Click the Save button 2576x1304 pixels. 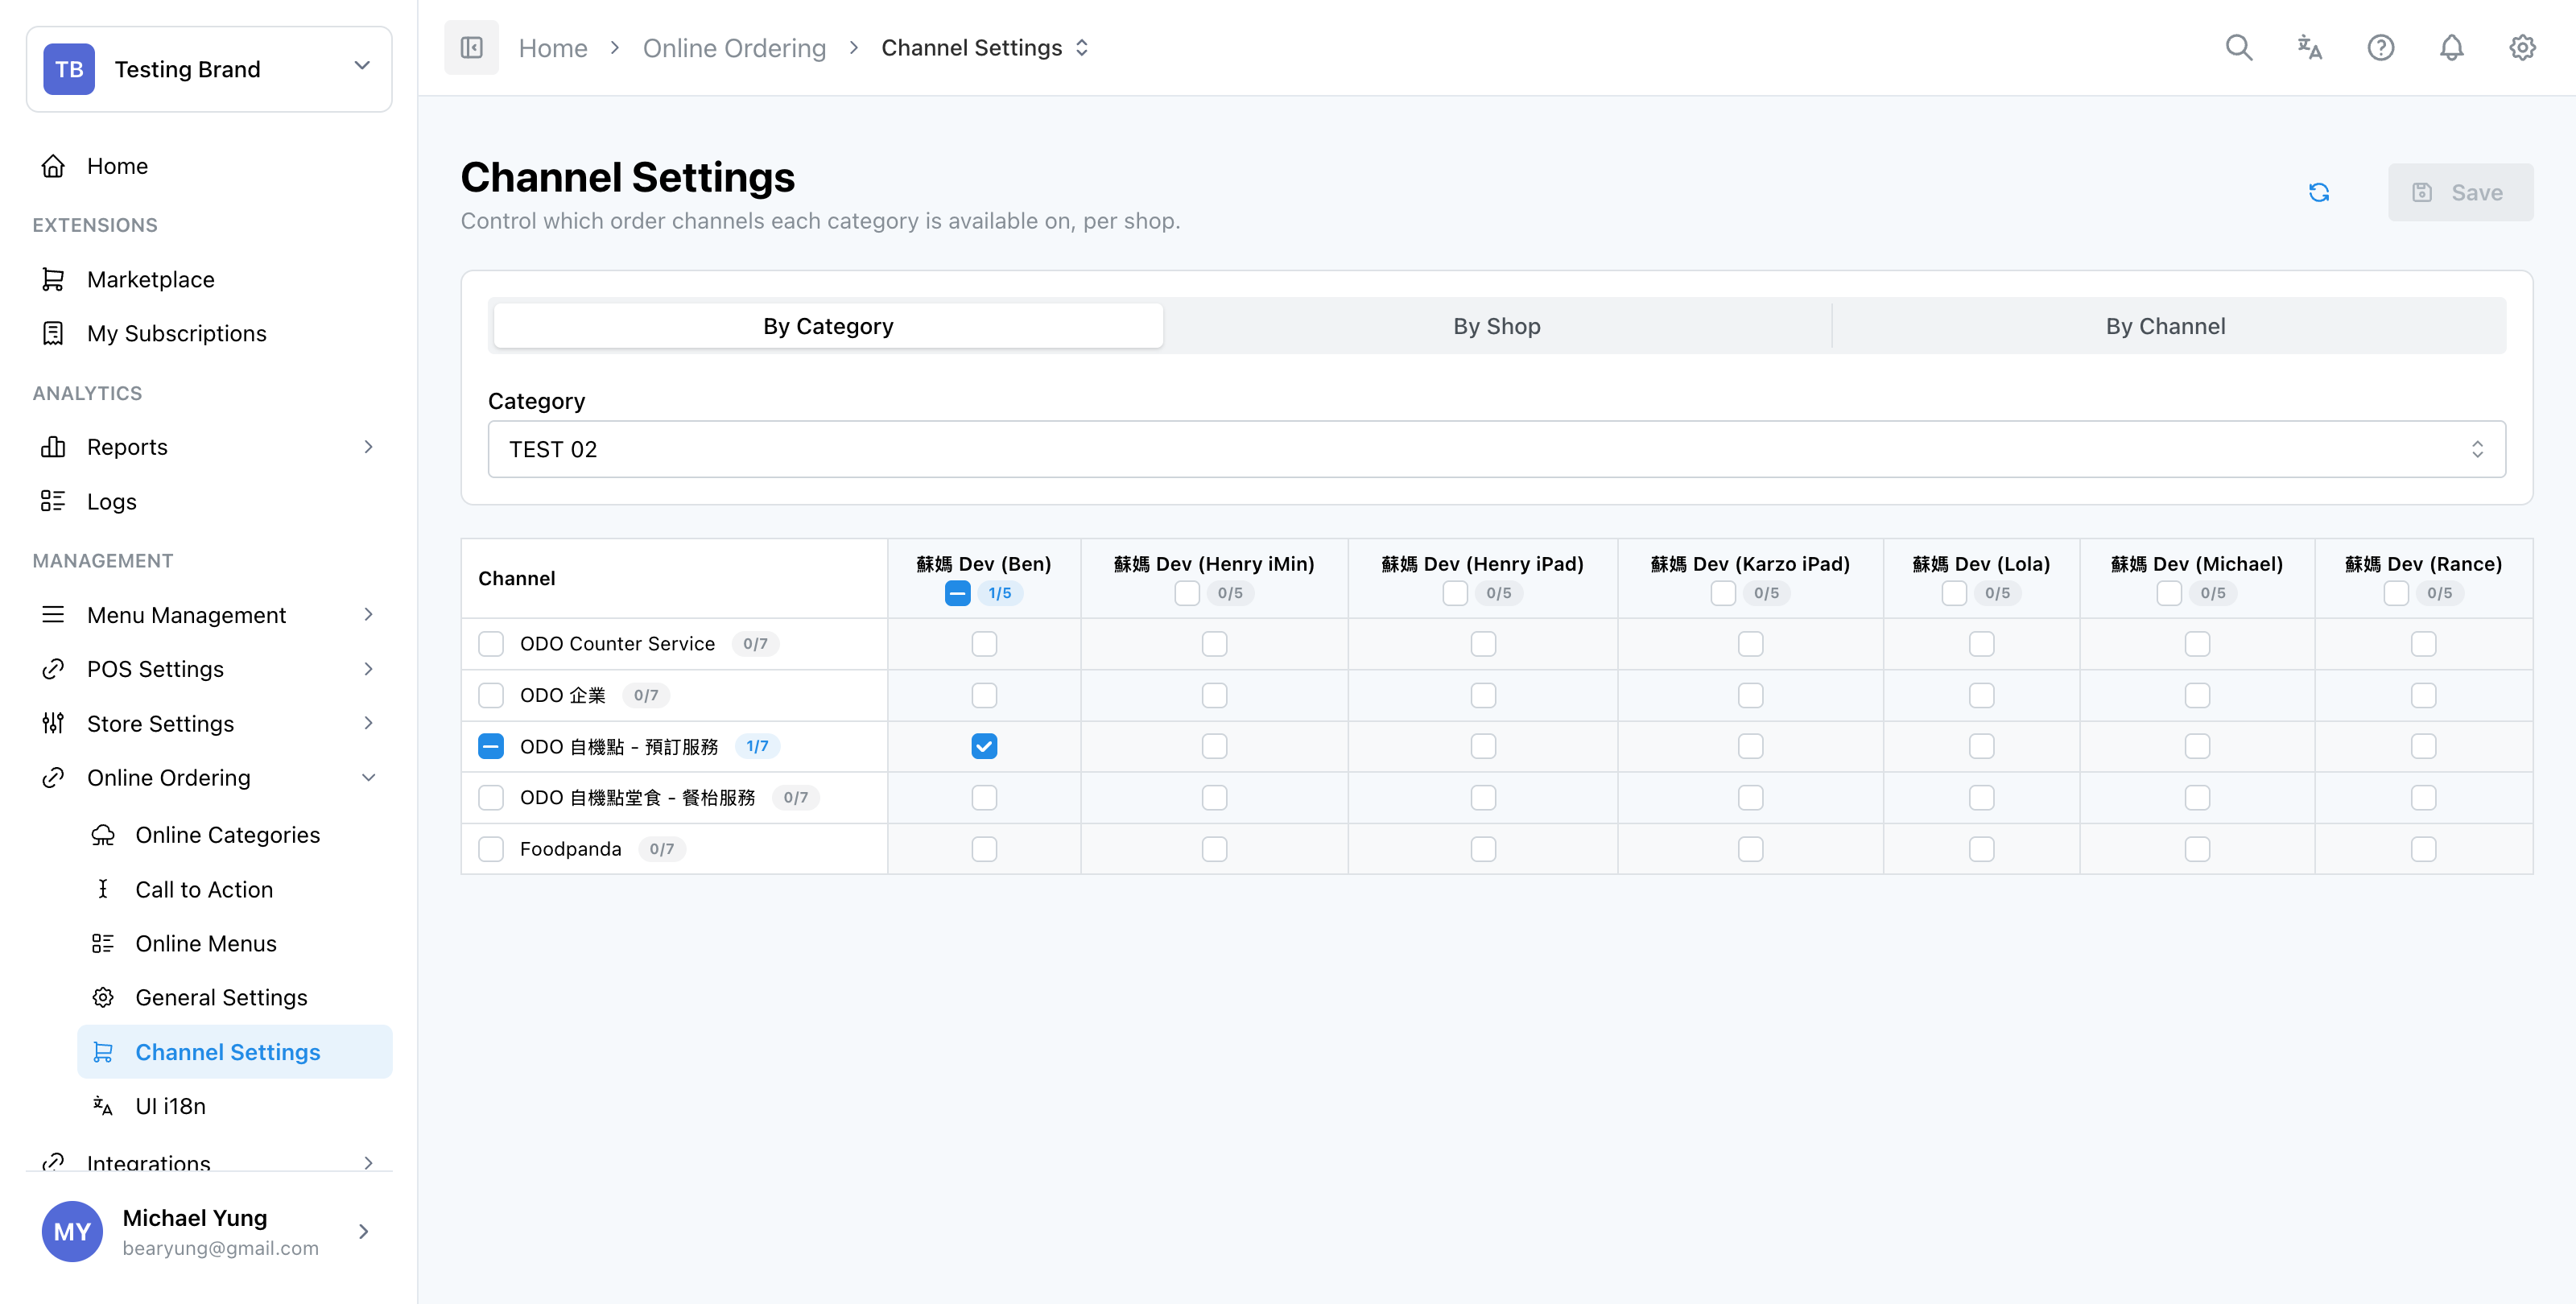point(2461,192)
